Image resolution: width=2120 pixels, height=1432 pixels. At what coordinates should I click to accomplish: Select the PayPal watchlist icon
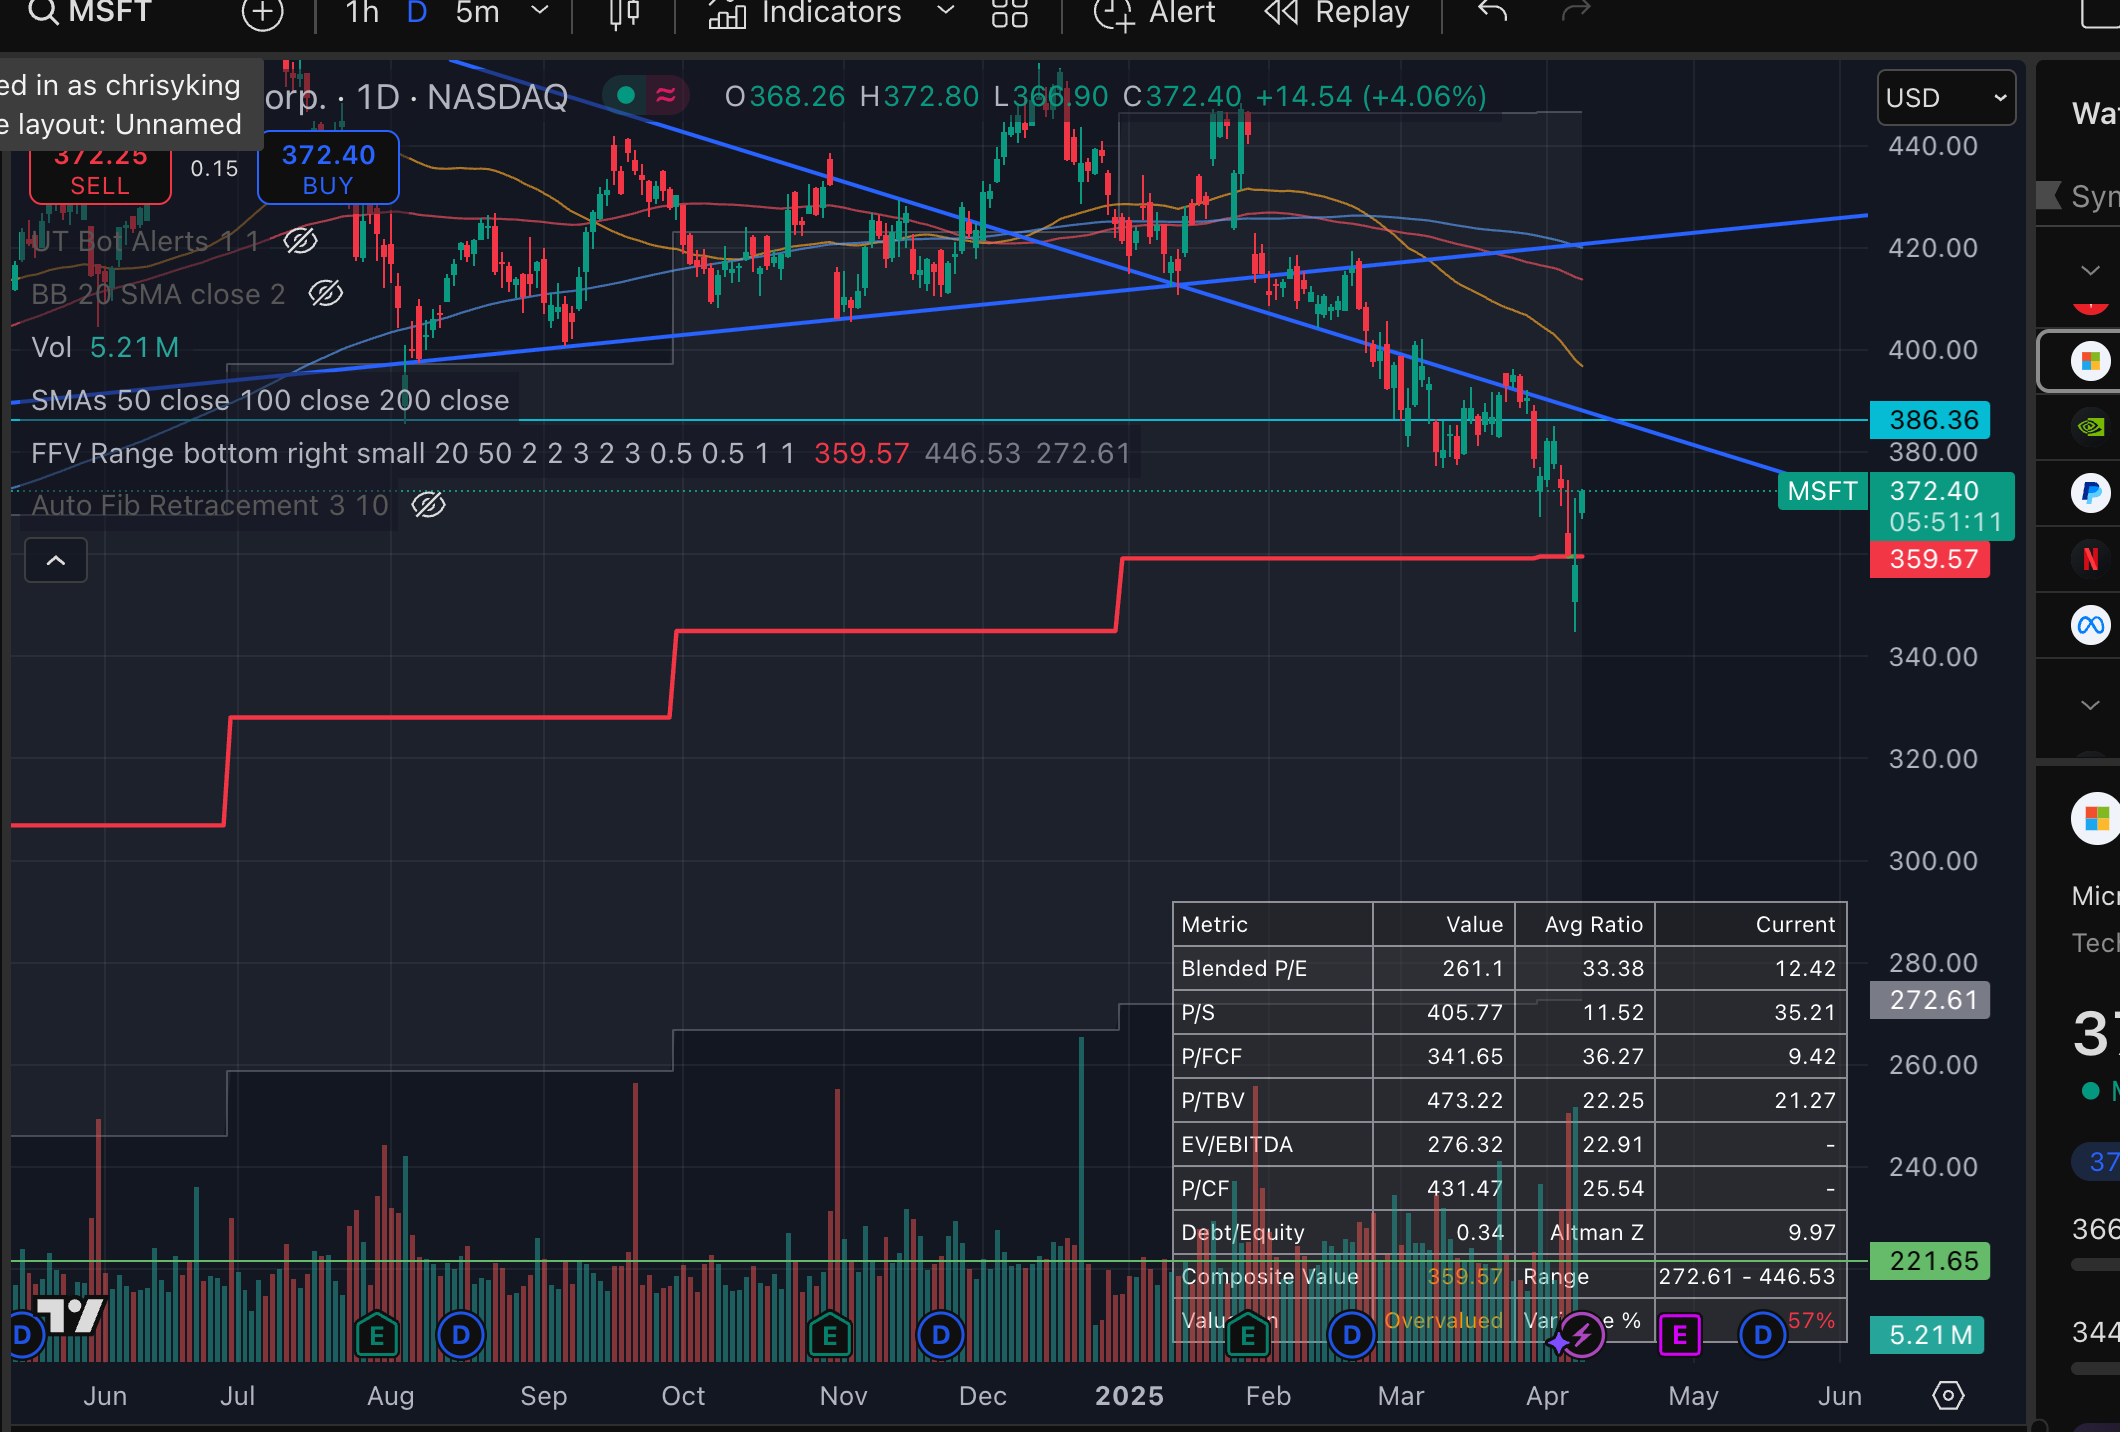tap(2090, 493)
